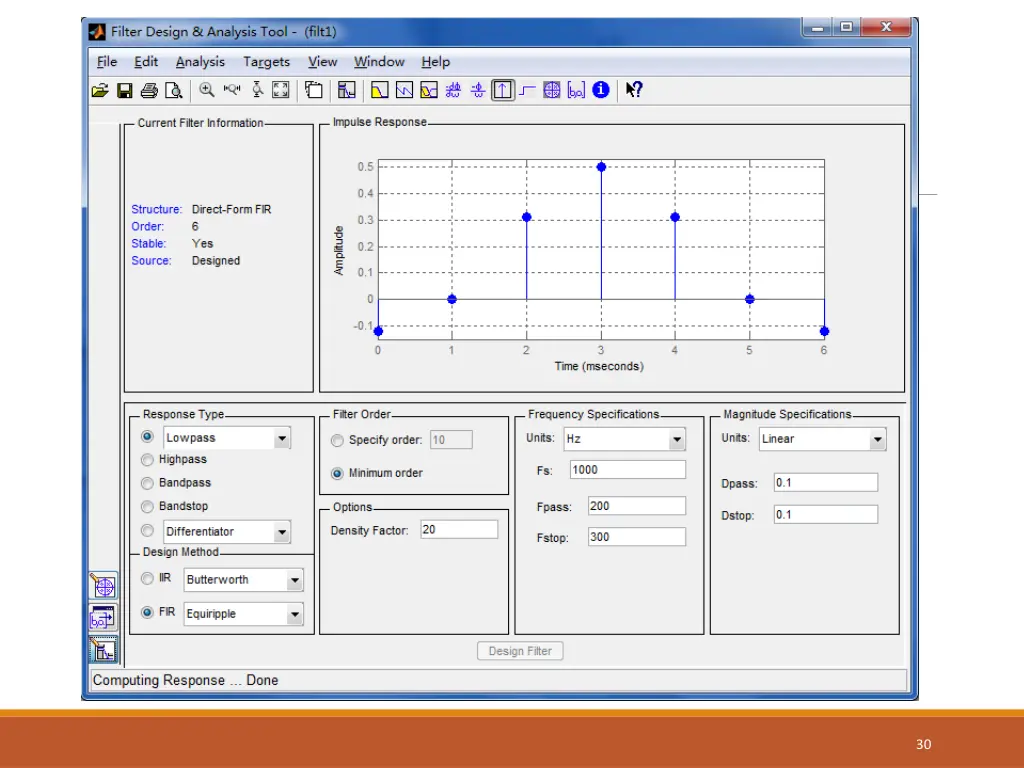Toggle the Impulse Response toolbar button
The width and height of the screenshot is (1024, 768).
[502, 90]
